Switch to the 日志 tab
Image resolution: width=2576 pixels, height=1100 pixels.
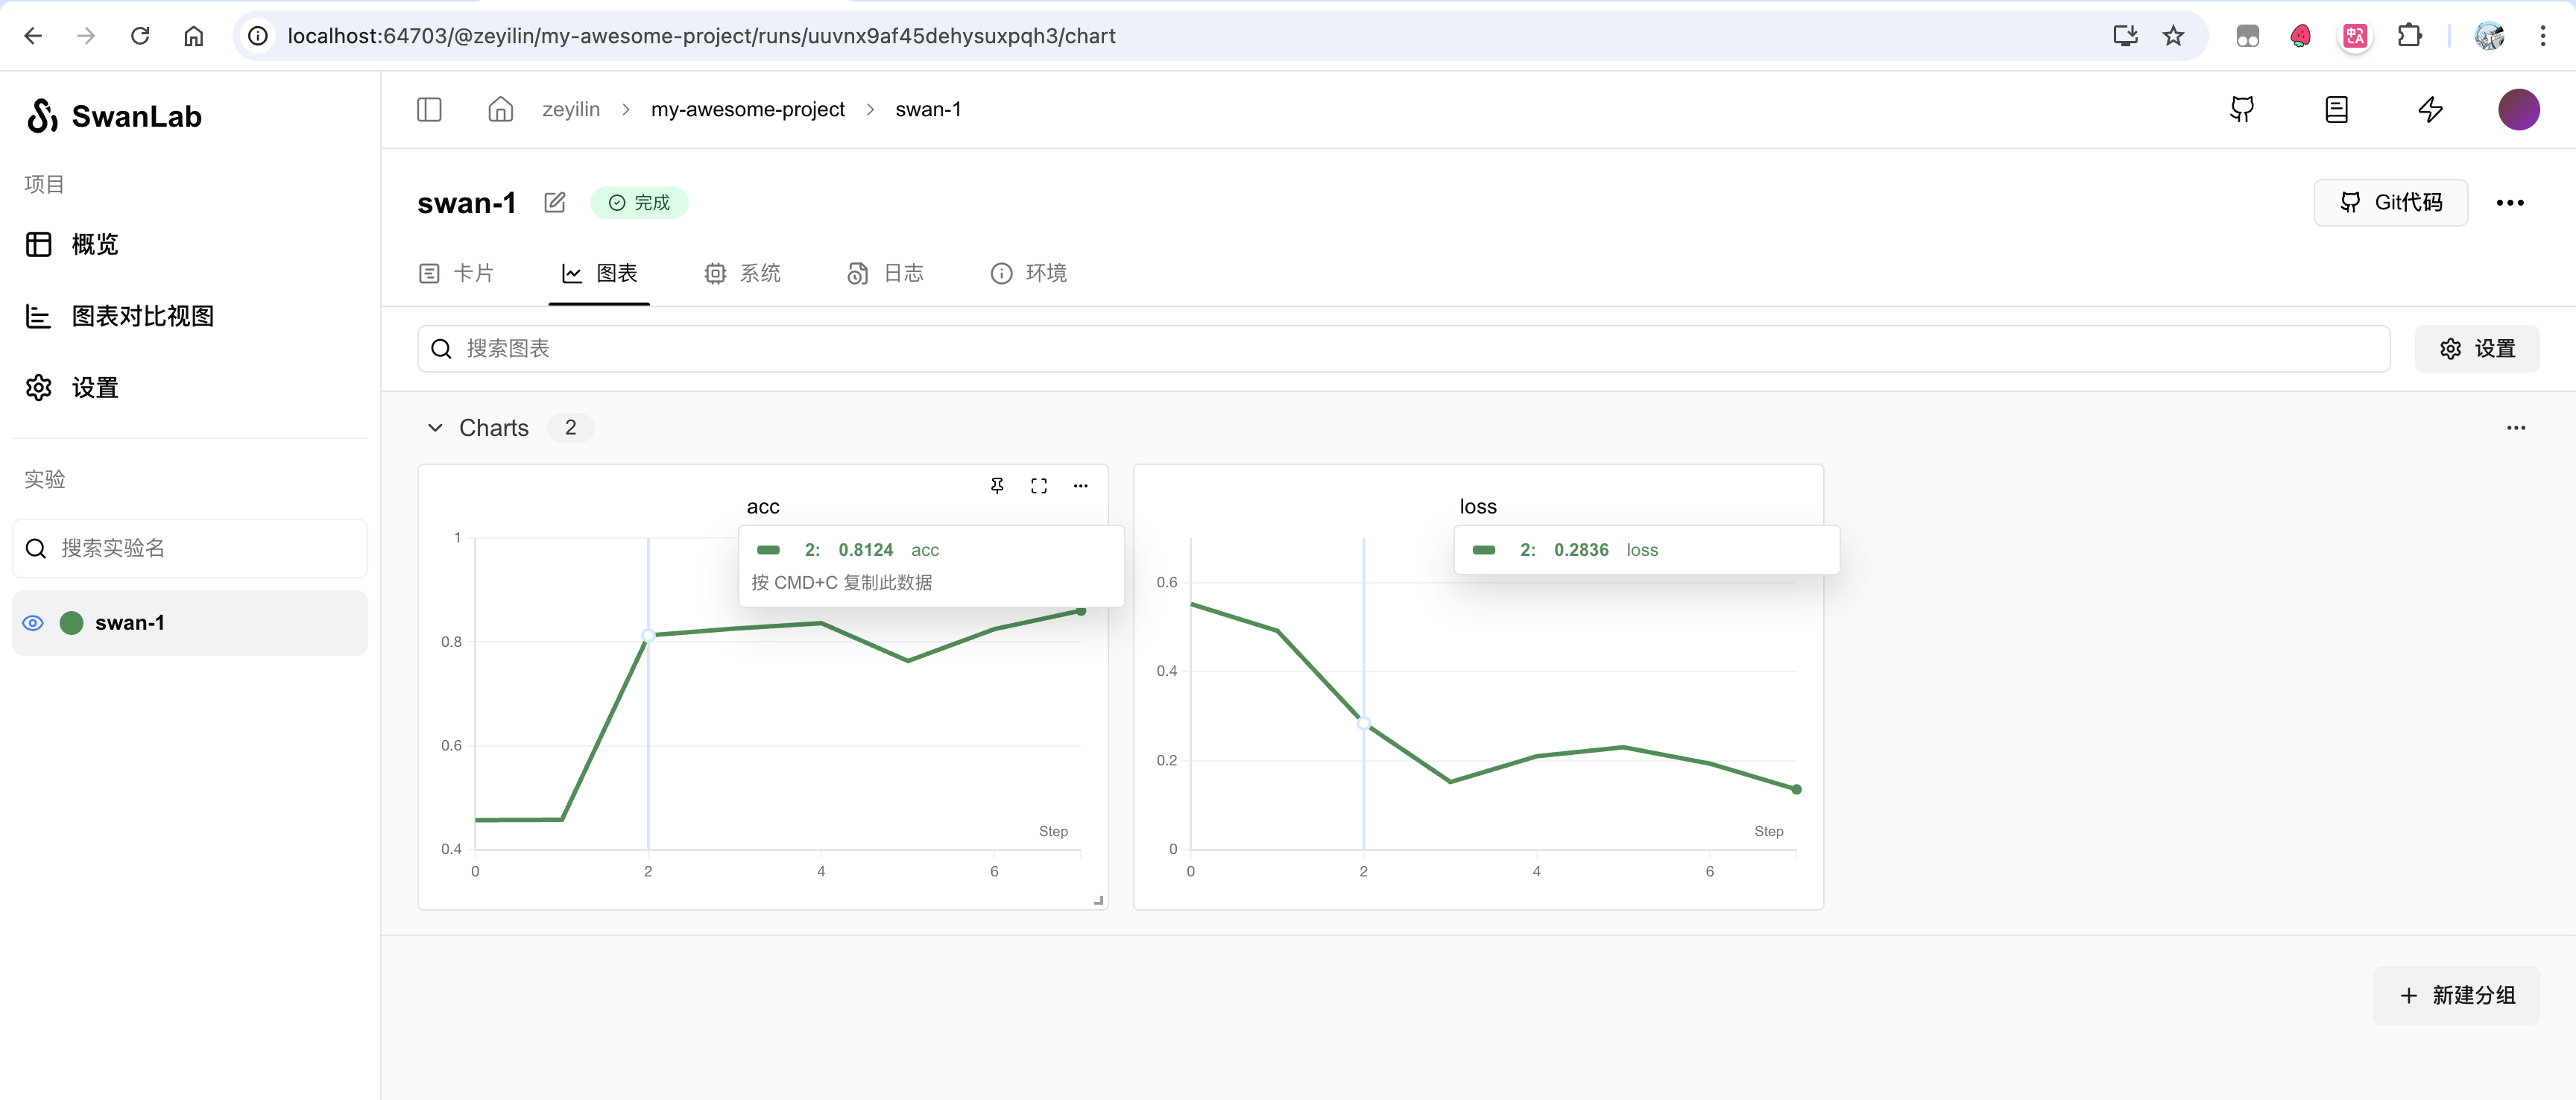point(885,273)
